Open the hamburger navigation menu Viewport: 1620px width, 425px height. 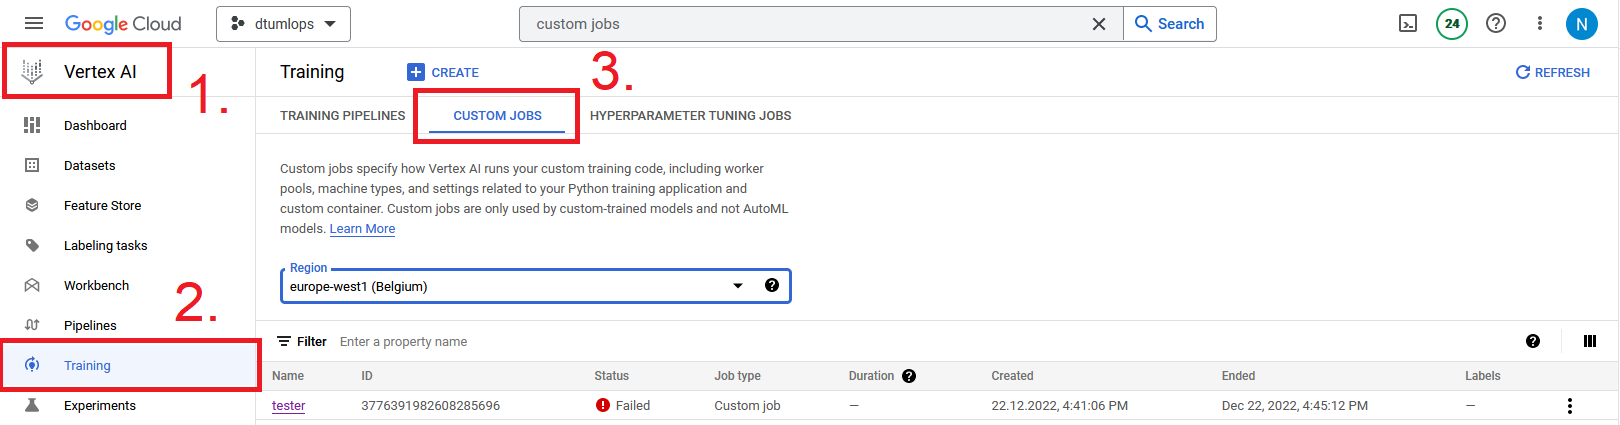pyautogui.click(x=33, y=23)
